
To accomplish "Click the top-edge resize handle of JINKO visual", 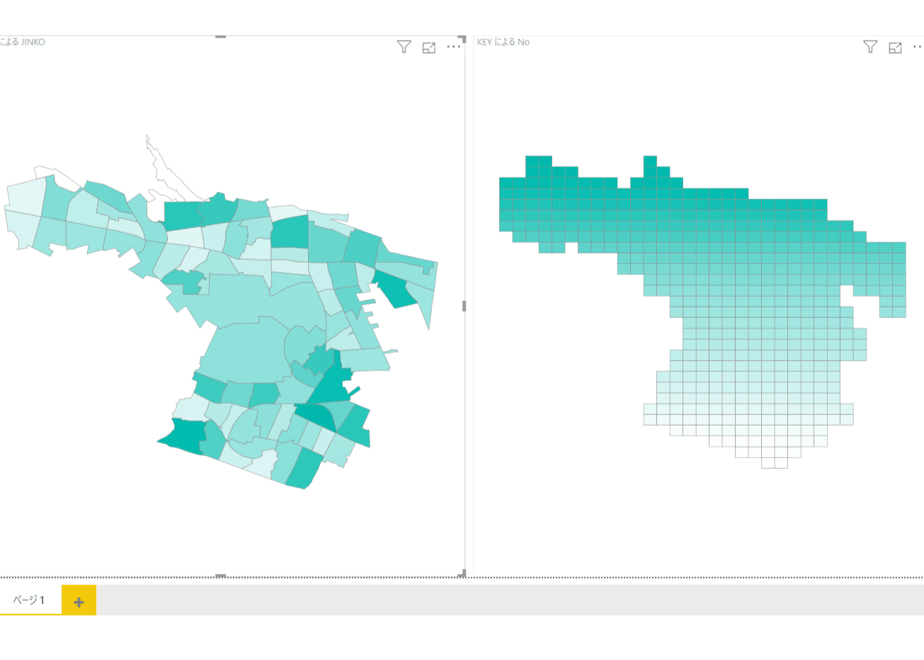I will coord(220,37).
